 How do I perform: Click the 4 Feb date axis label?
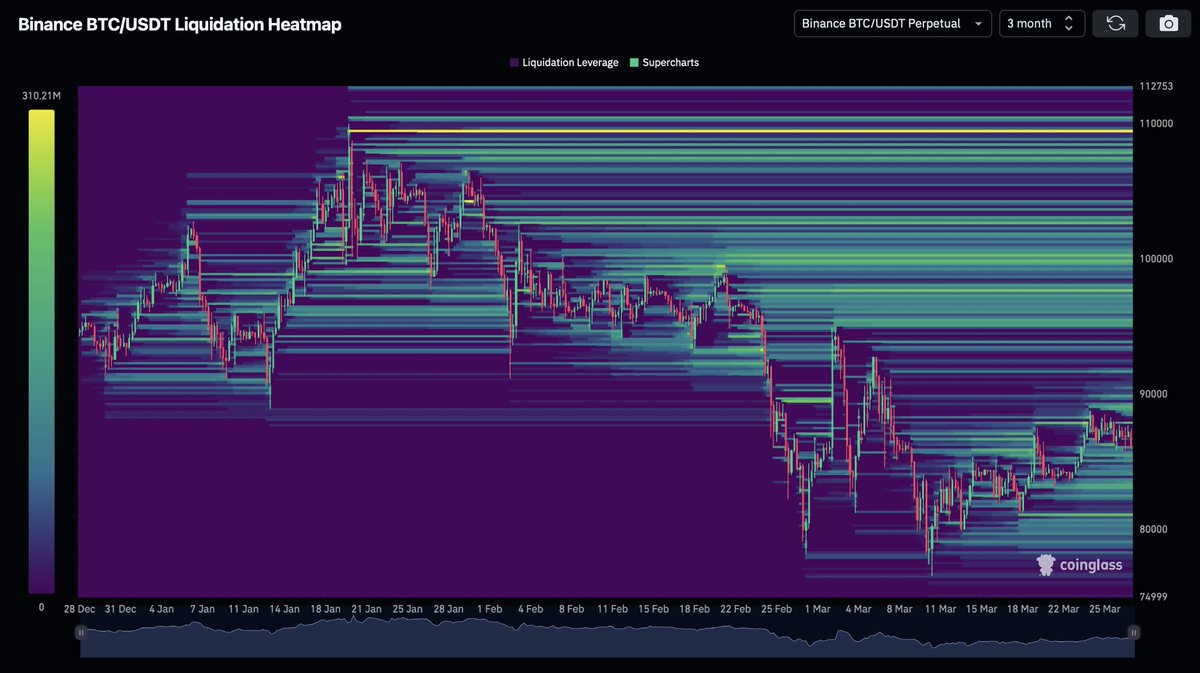pyautogui.click(x=530, y=608)
